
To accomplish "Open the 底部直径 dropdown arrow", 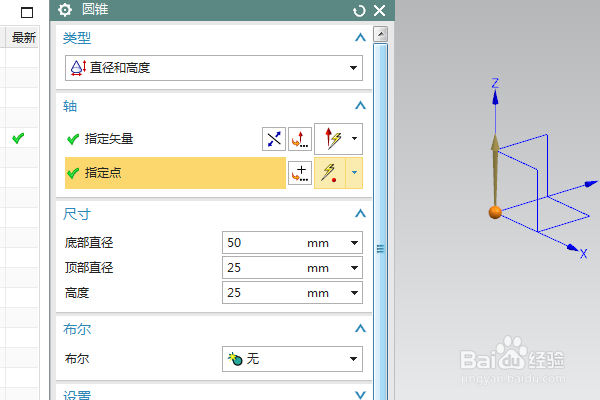I will tap(354, 243).
